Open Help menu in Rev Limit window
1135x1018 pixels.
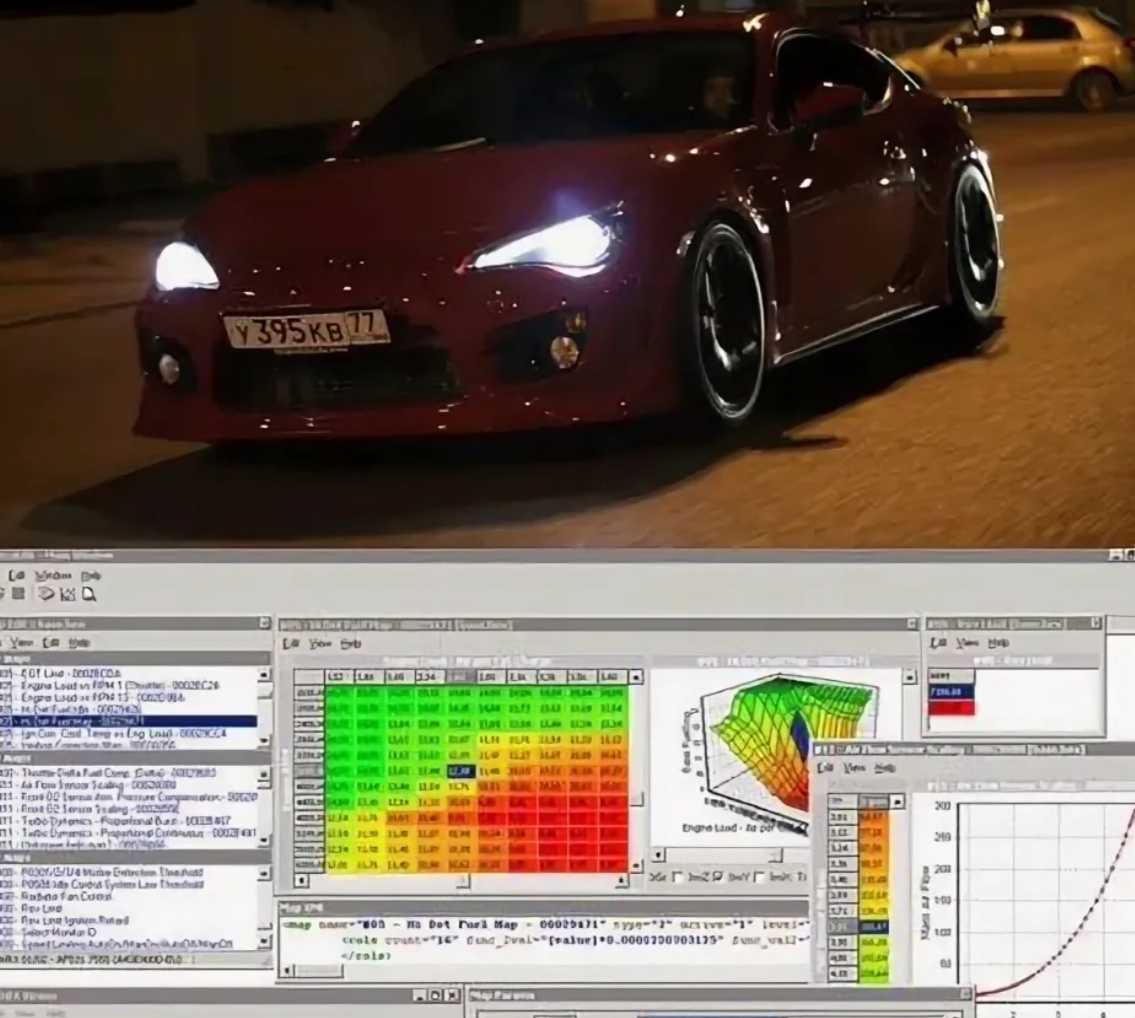(997, 642)
